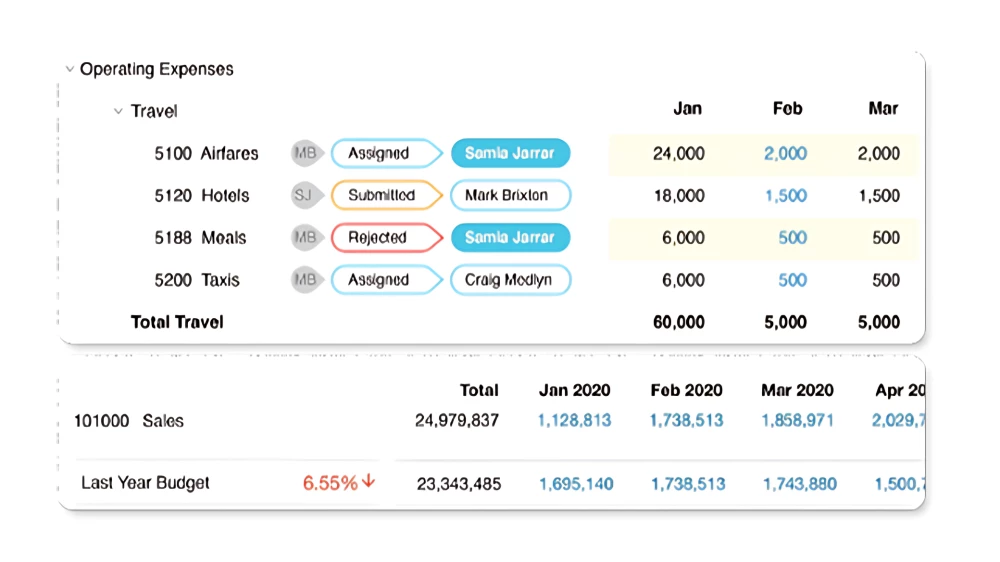Collapse the Operating Expenses section

[69, 70]
